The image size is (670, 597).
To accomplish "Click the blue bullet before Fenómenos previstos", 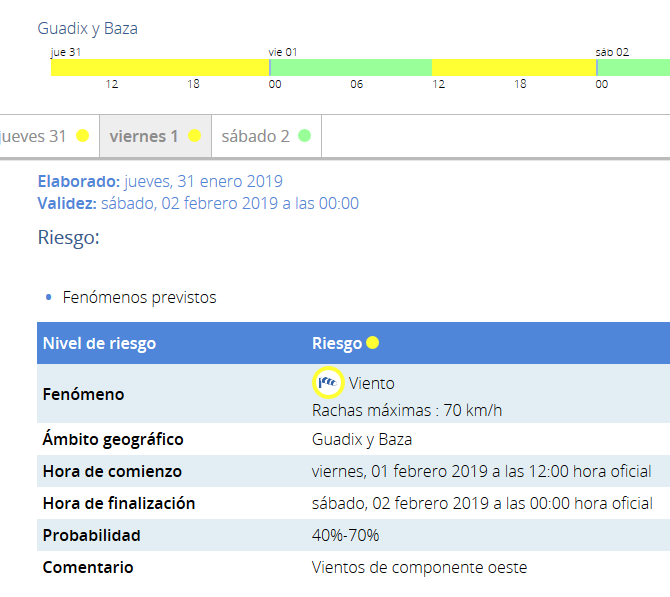I will pos(49,298).
